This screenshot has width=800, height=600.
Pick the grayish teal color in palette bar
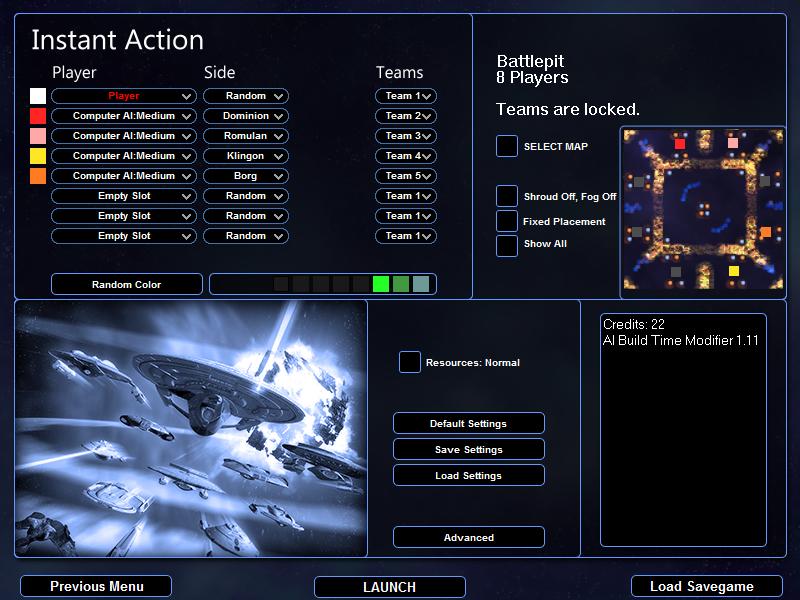(421, 284)
